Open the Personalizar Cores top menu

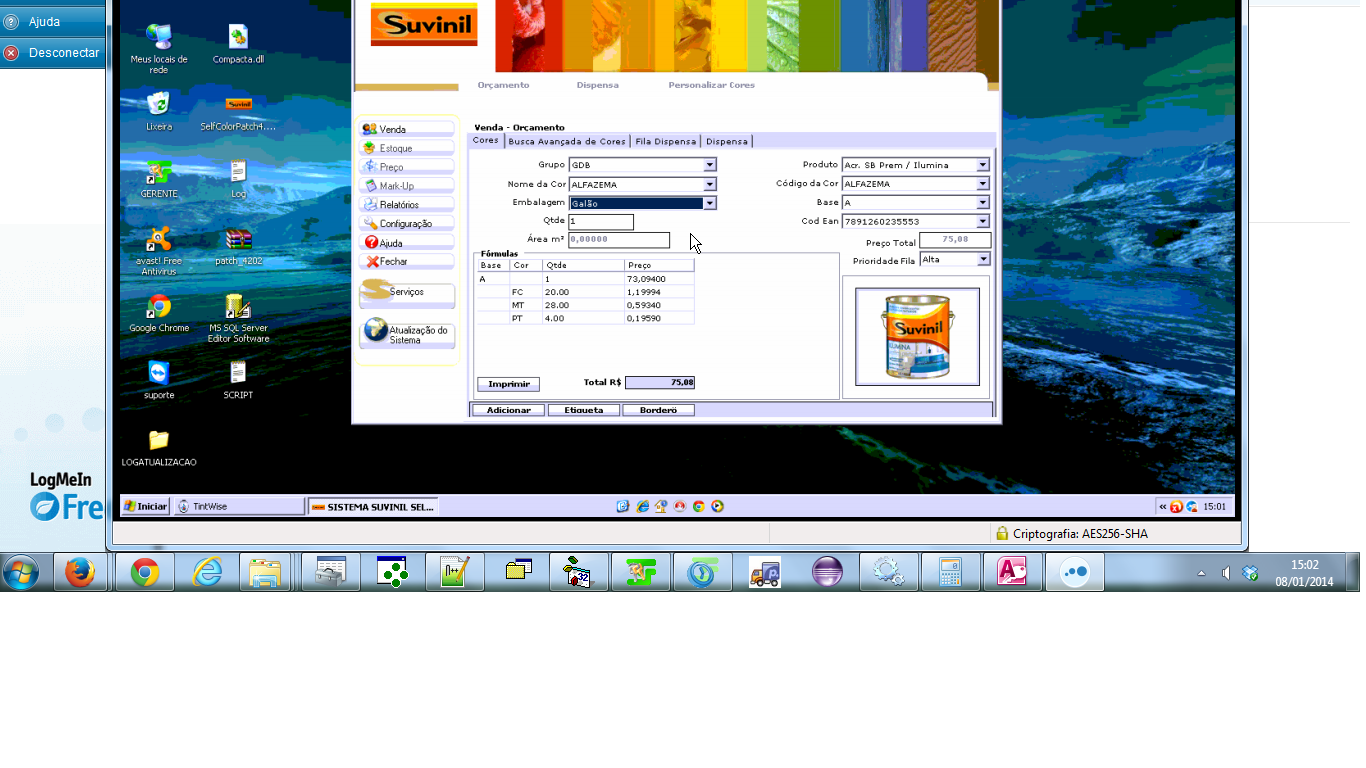pyautogui.click(x=712, y=85)
